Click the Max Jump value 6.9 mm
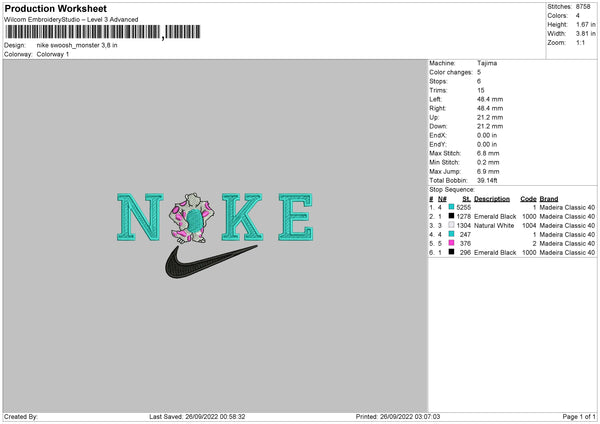This screenshot has height=424, width=600. click(488, 171)
